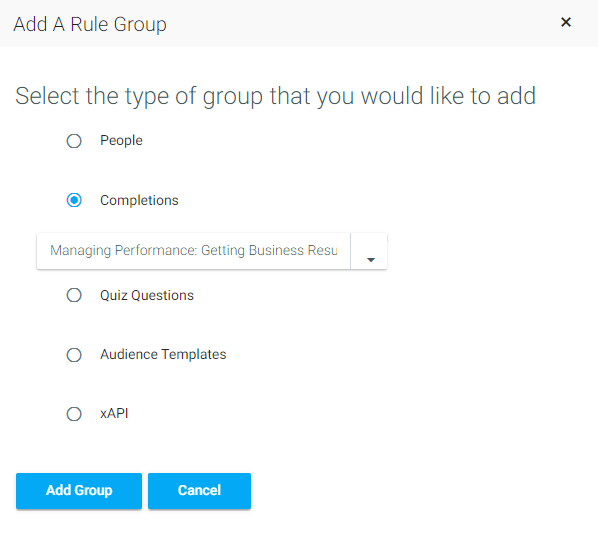Click the Managing Performance course field

coord(193,251)
